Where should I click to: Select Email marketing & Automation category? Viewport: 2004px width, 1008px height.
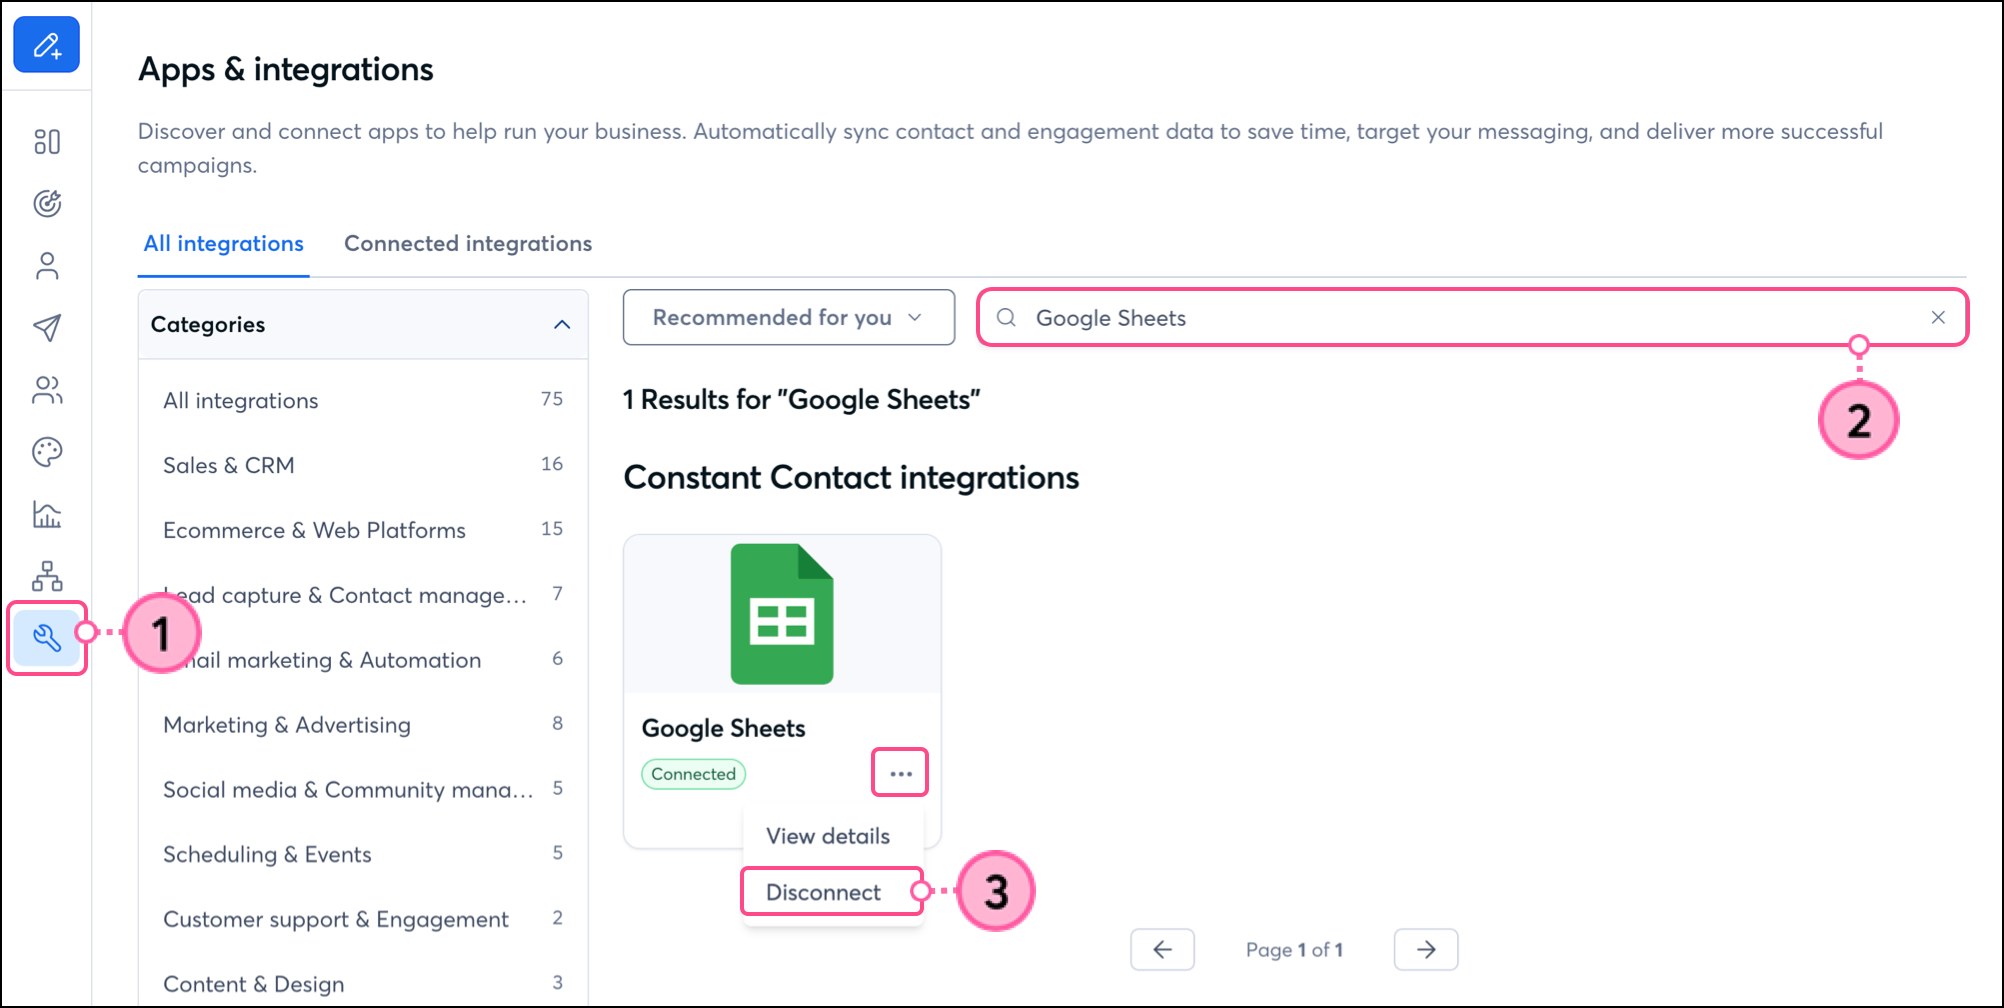(x=363, y=660)
